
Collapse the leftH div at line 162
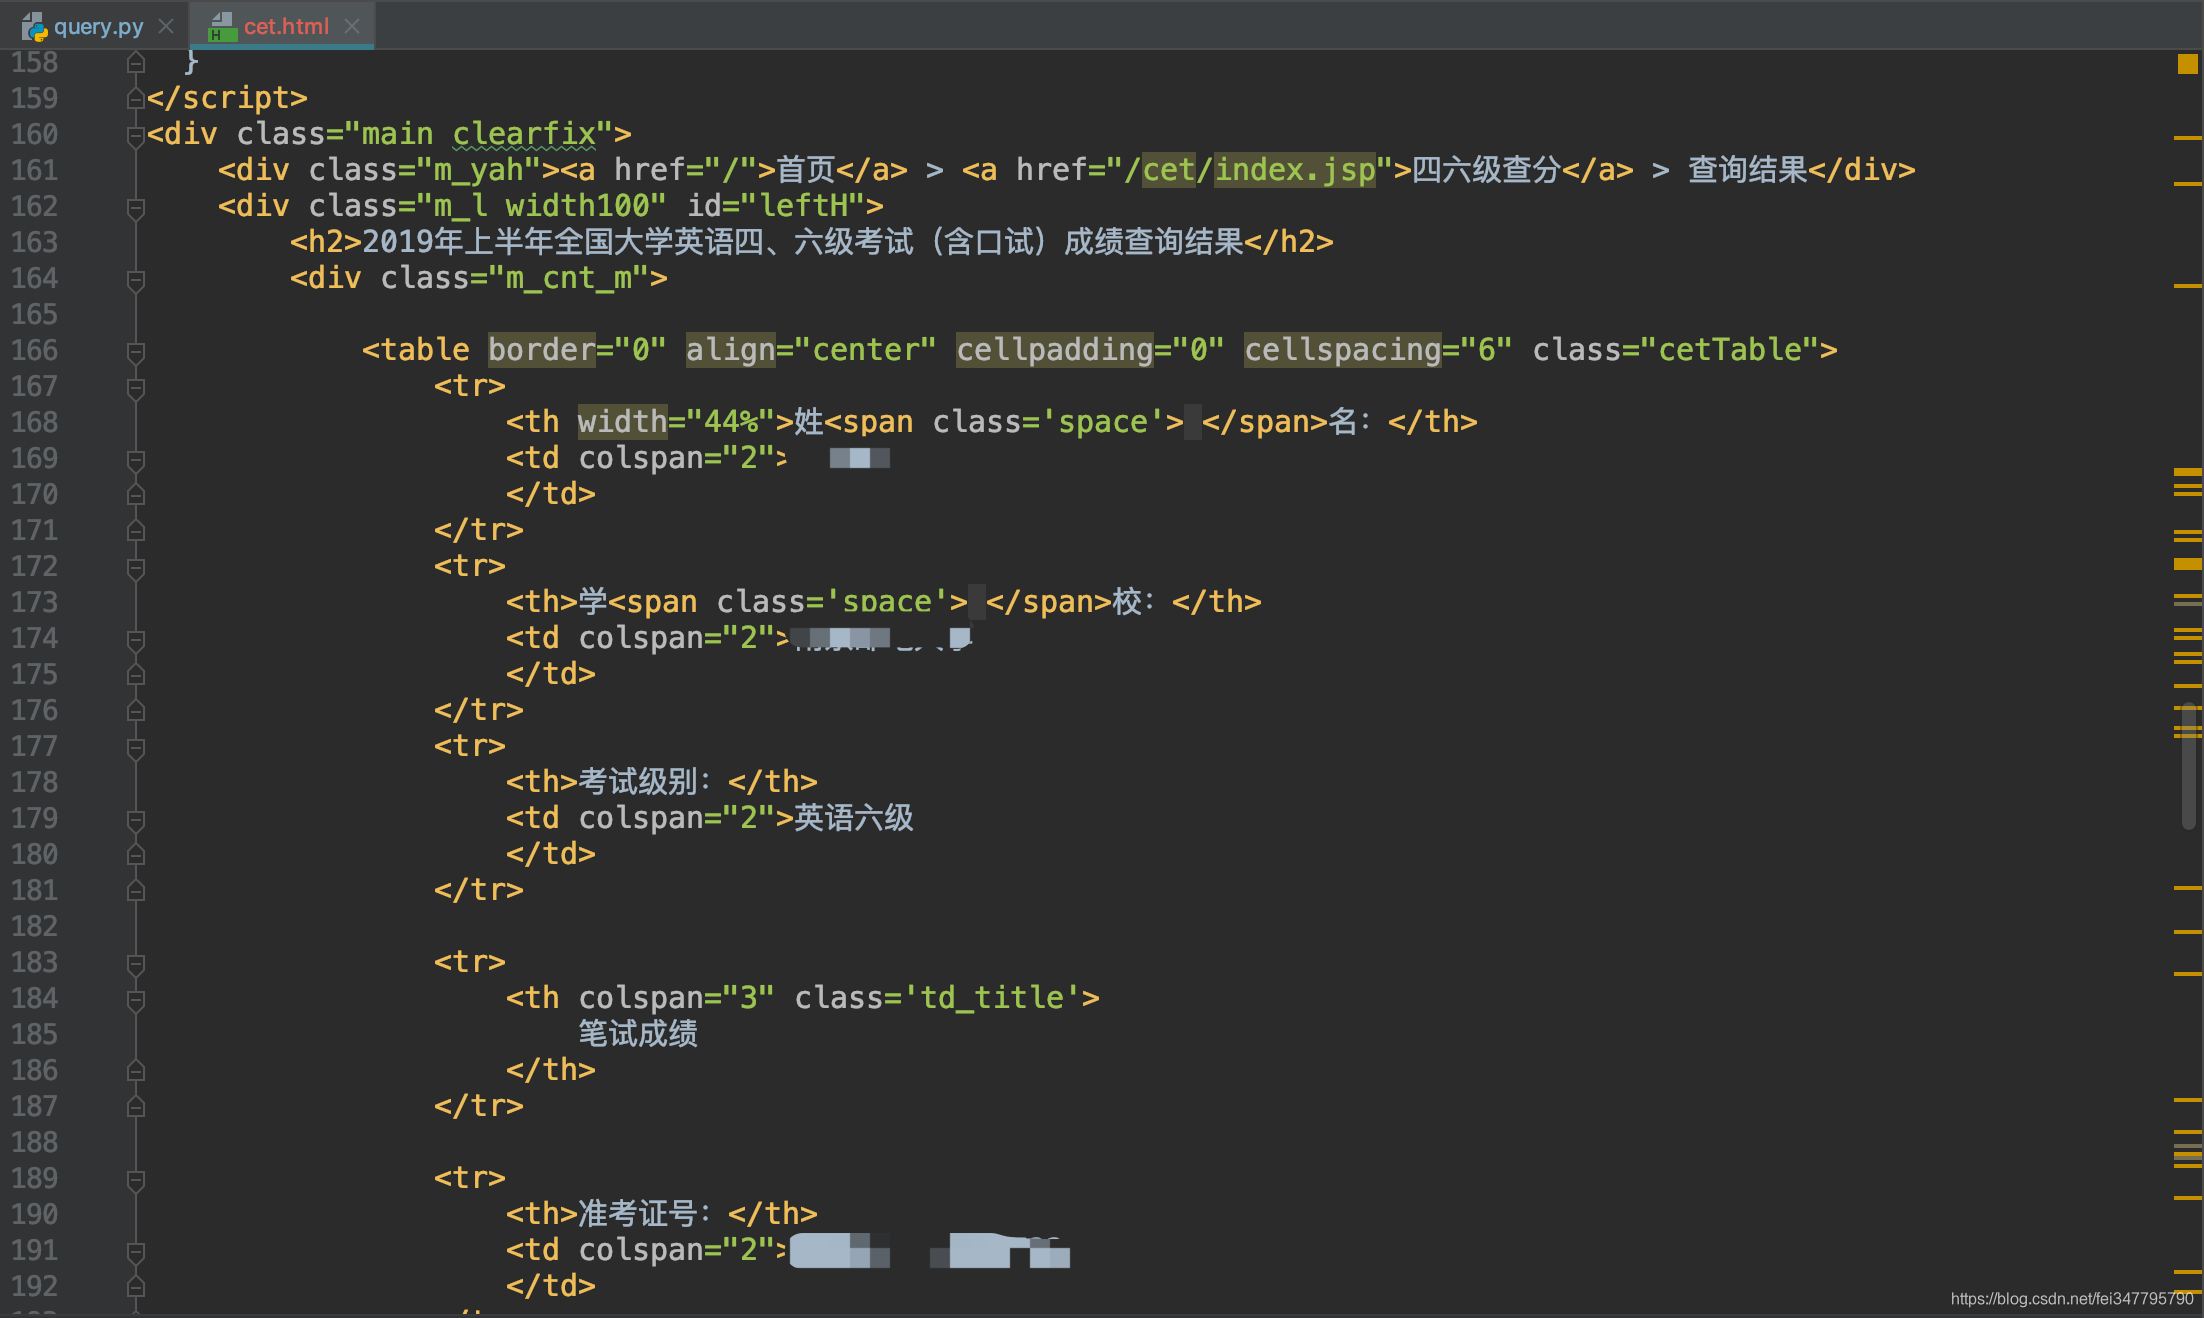click(x=136, y=207)
